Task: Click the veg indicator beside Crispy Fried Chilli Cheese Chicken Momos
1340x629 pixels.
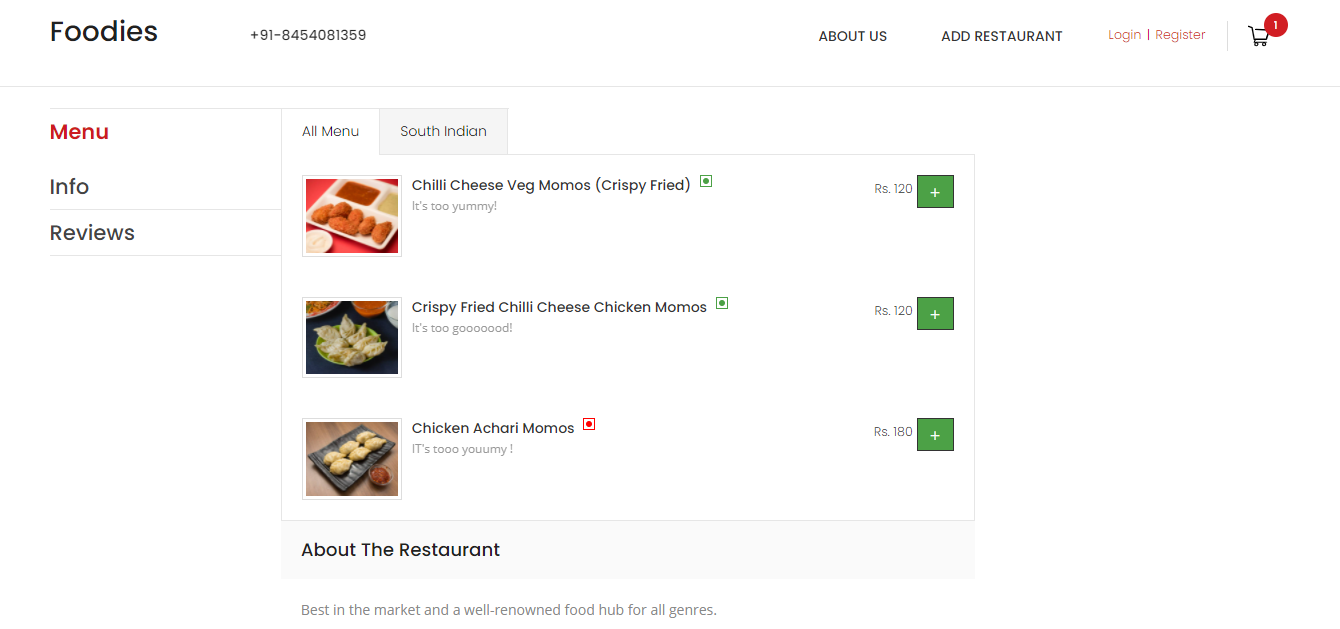Action: [721, 304]
